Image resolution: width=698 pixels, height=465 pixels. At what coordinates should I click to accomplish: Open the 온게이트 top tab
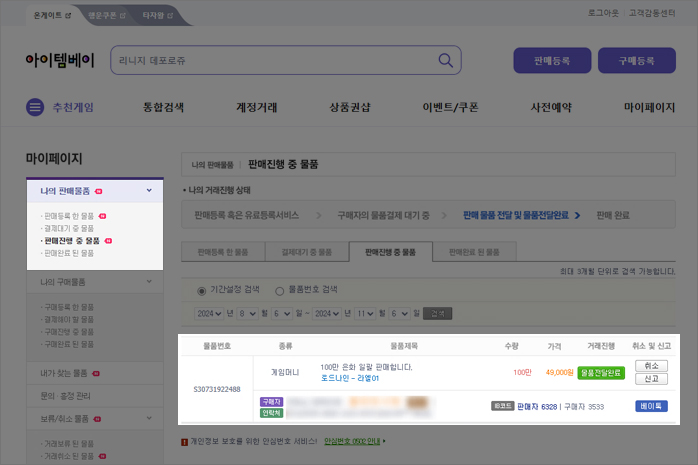(x=53, y=16)
